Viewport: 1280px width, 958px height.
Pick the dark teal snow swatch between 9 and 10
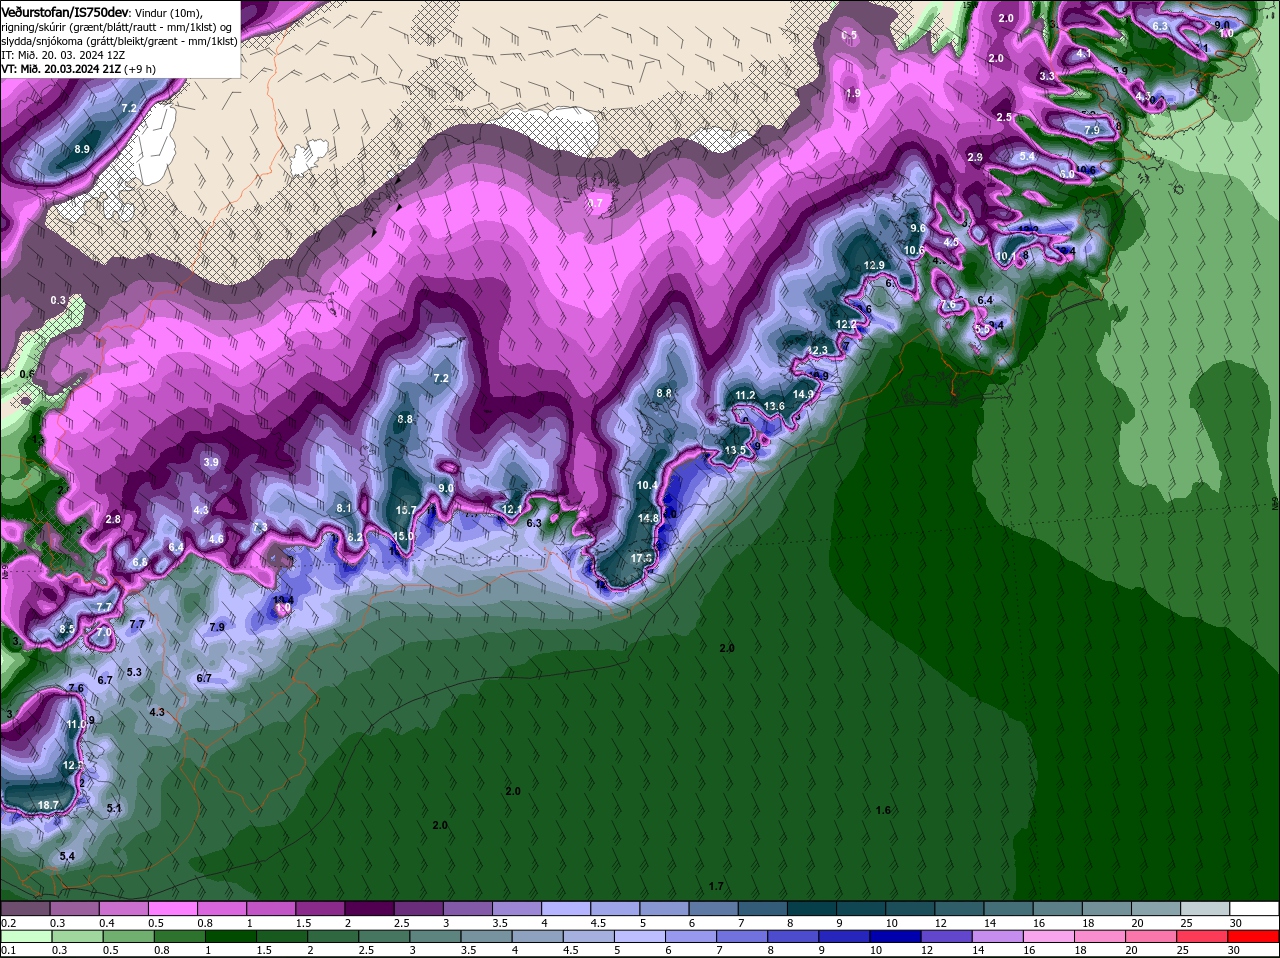[861, 908]
